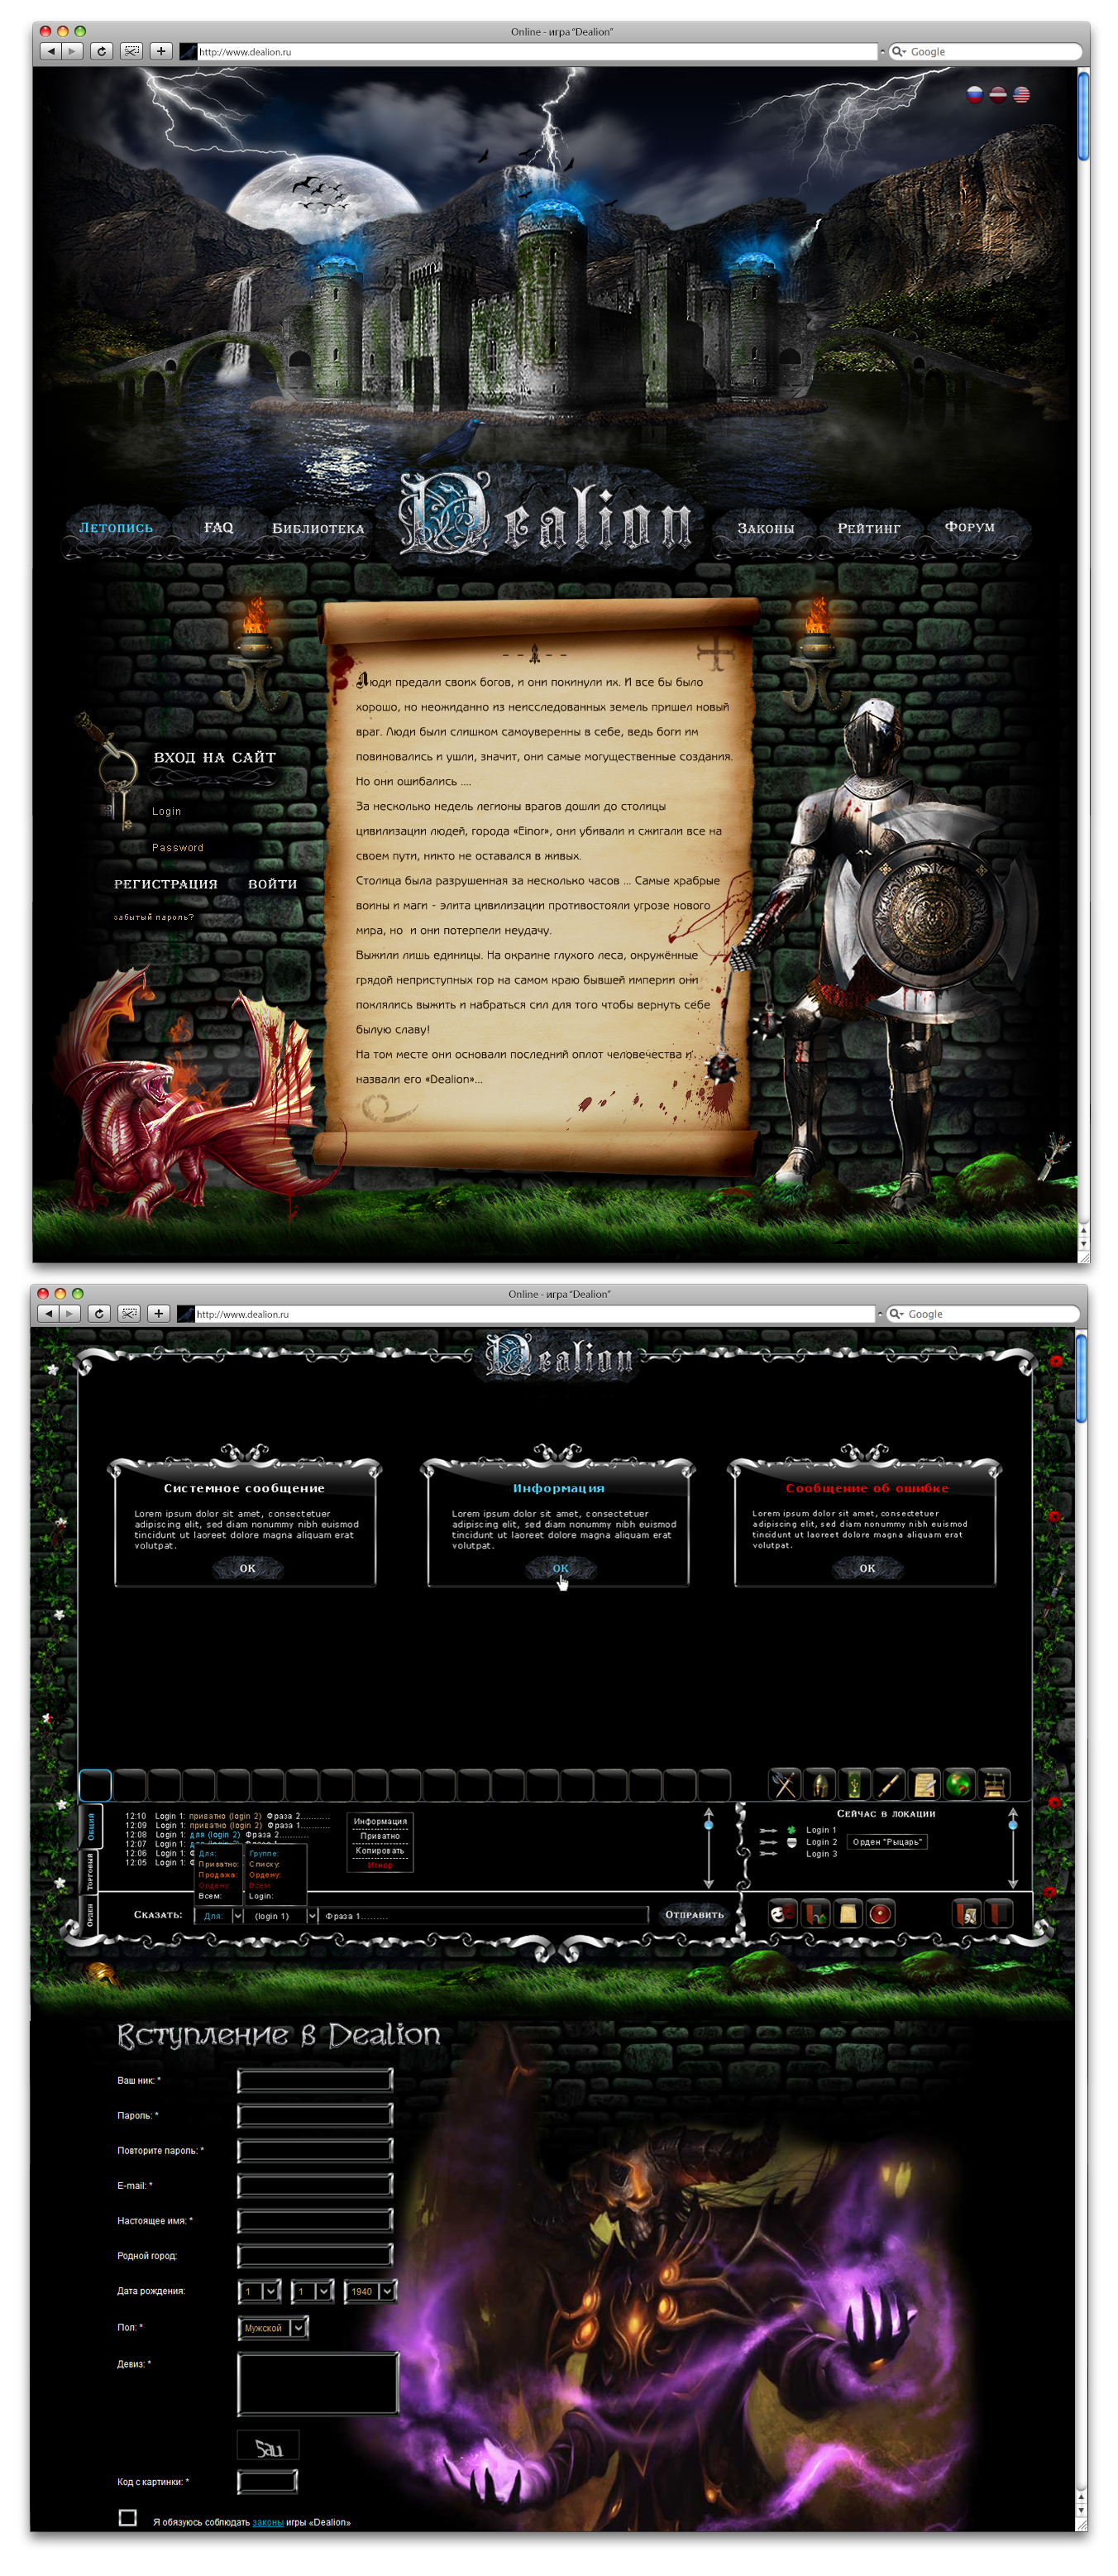Click the green potion icon in game toolbar
Image resolution: width=1118 pixels, height=2576 pixels.
[x=854, y=1784]
